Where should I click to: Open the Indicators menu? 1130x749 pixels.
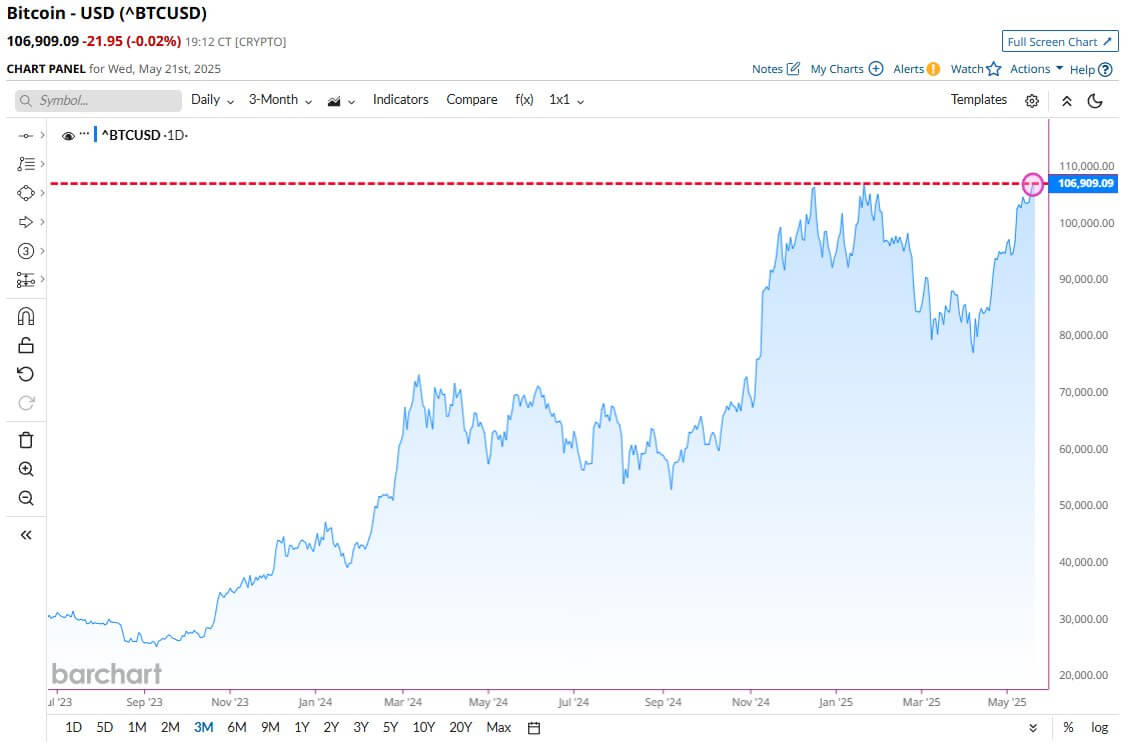pyautogui.click(x=400, y=100)
